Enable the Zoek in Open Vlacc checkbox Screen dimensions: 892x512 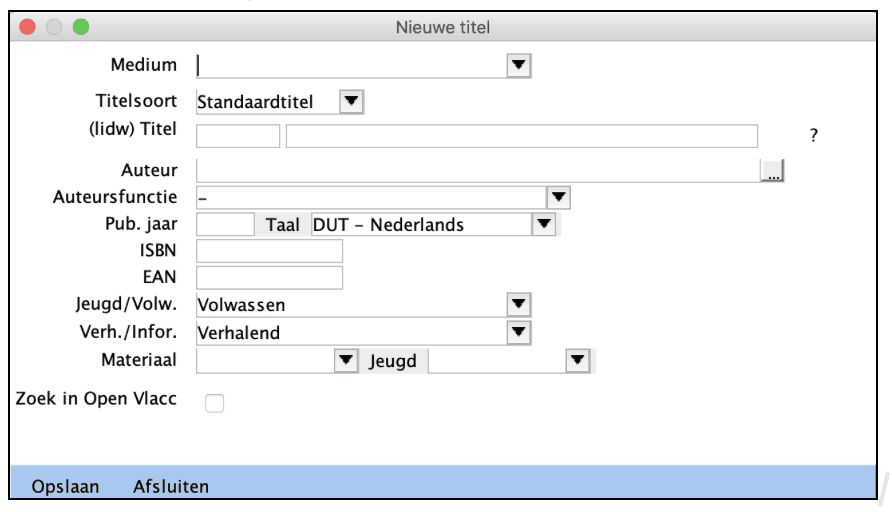pos(214,403)
